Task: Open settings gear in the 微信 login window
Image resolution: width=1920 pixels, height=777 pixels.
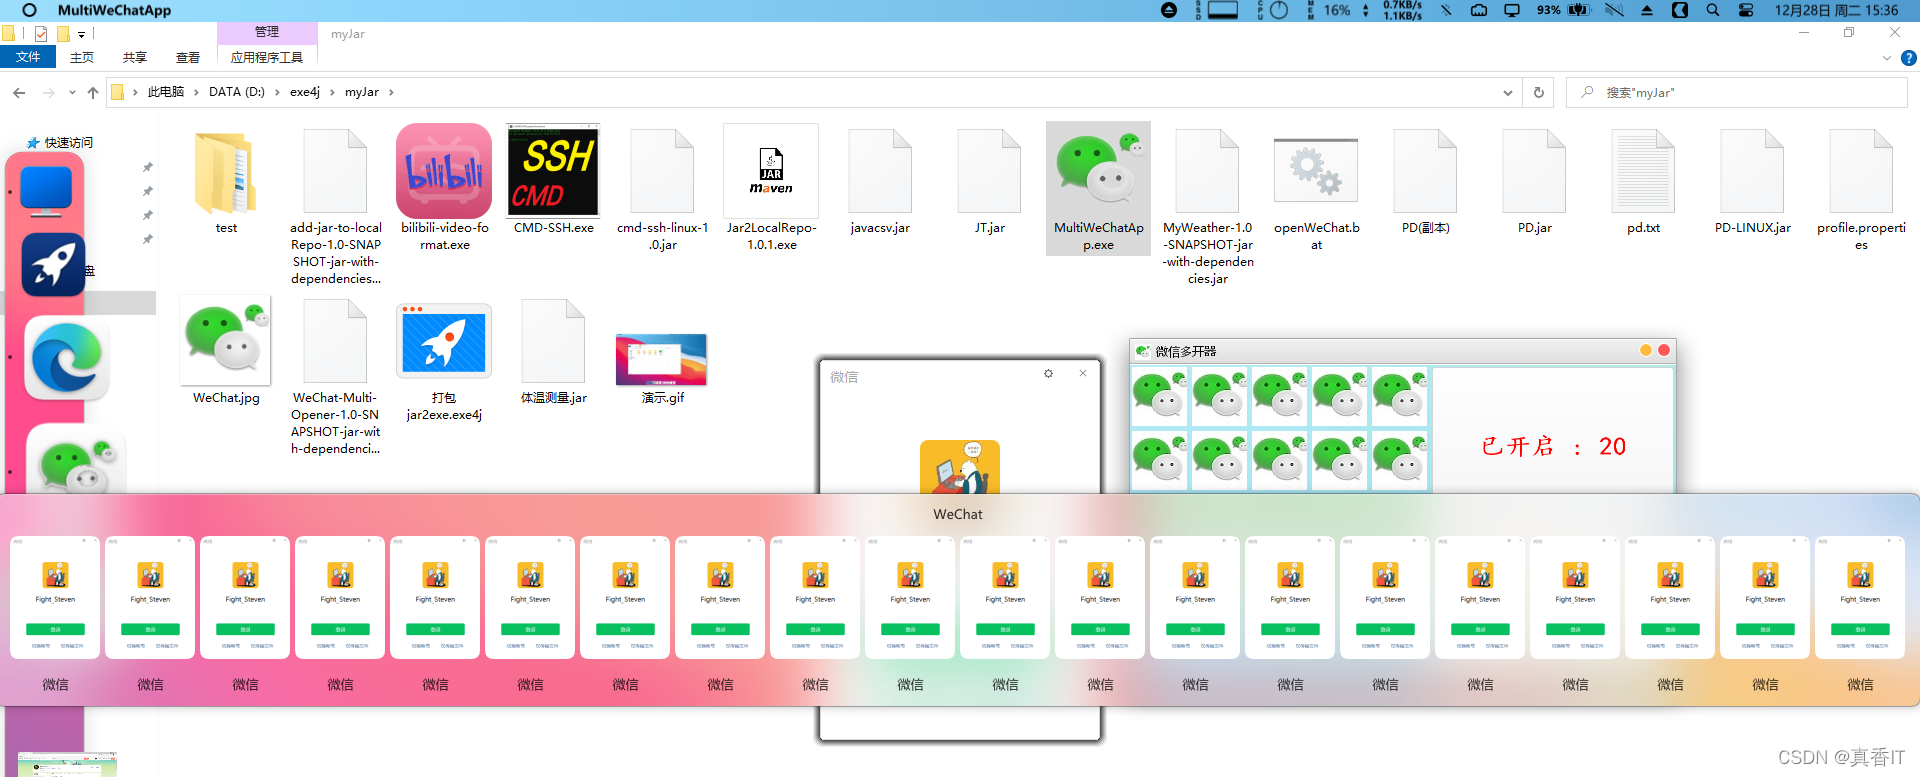Action: 1048,373
